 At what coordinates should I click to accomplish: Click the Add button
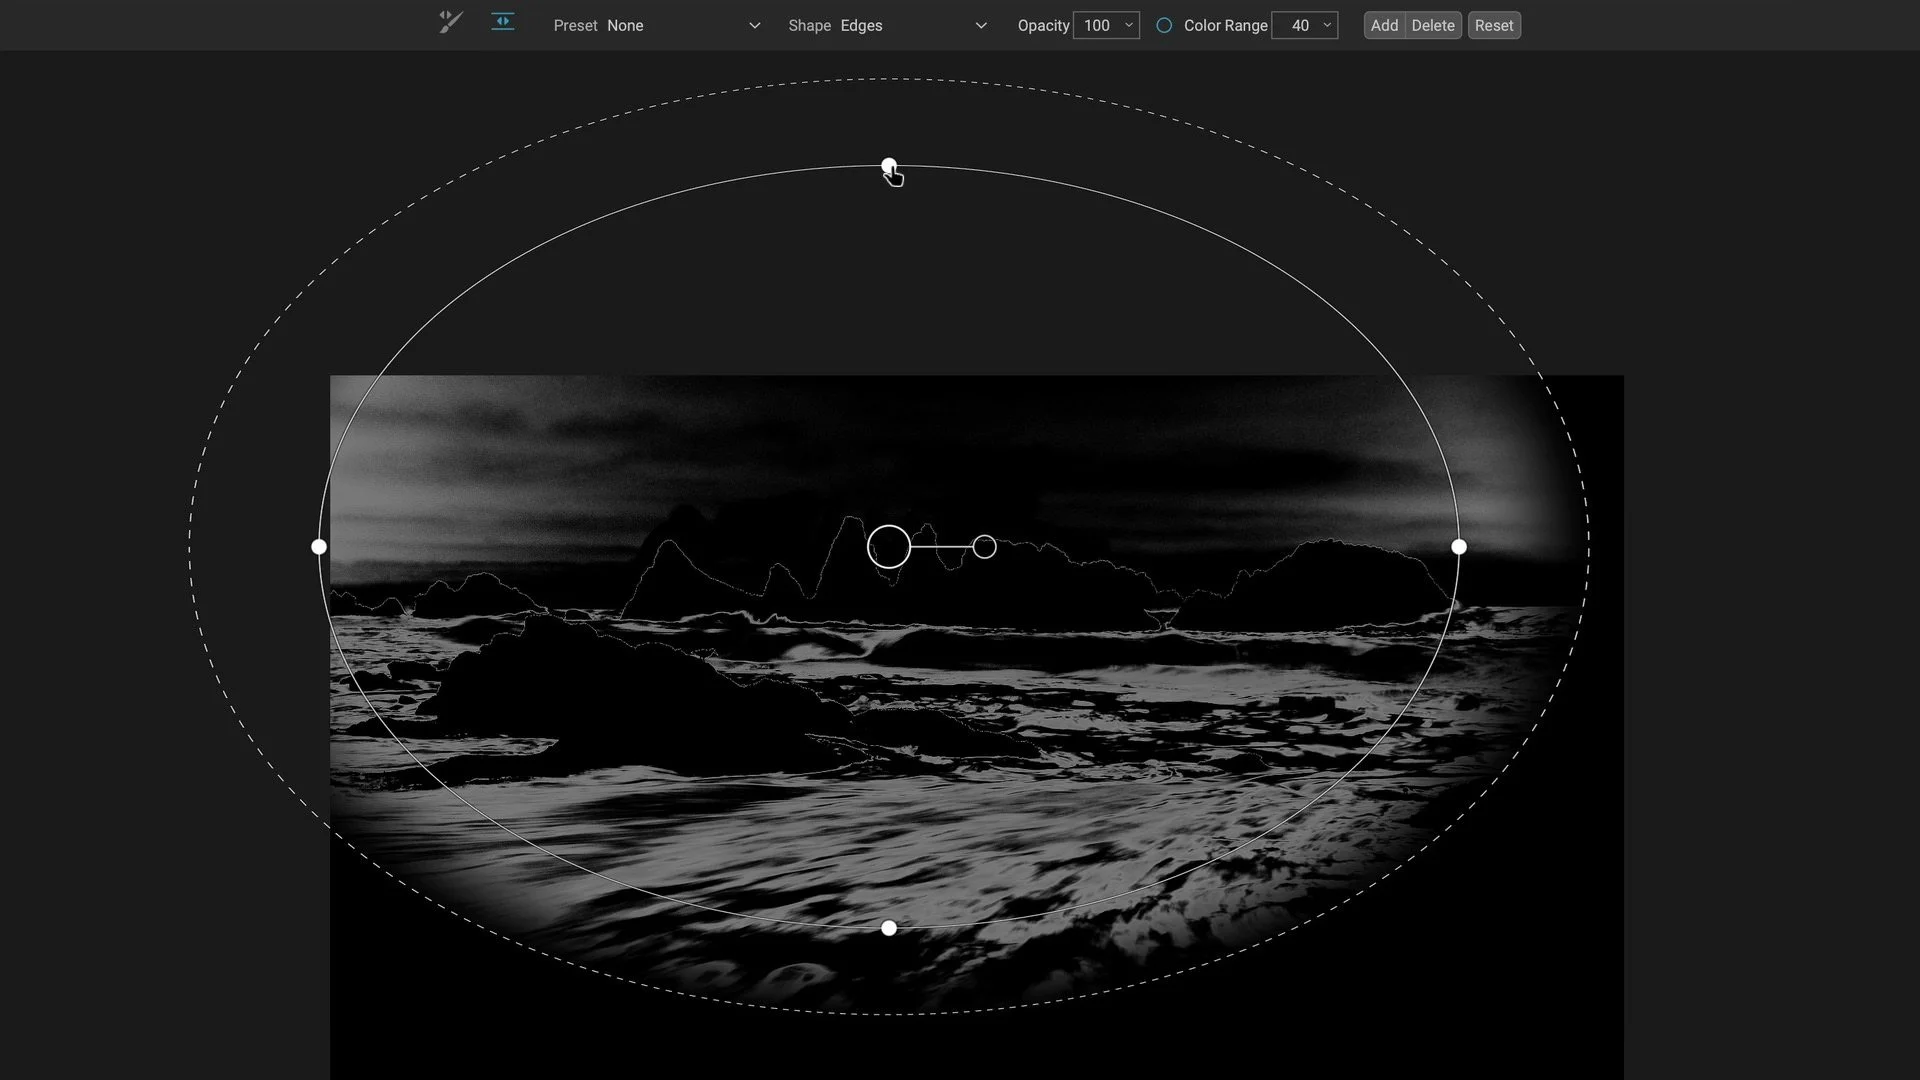tap(1384, 25)
